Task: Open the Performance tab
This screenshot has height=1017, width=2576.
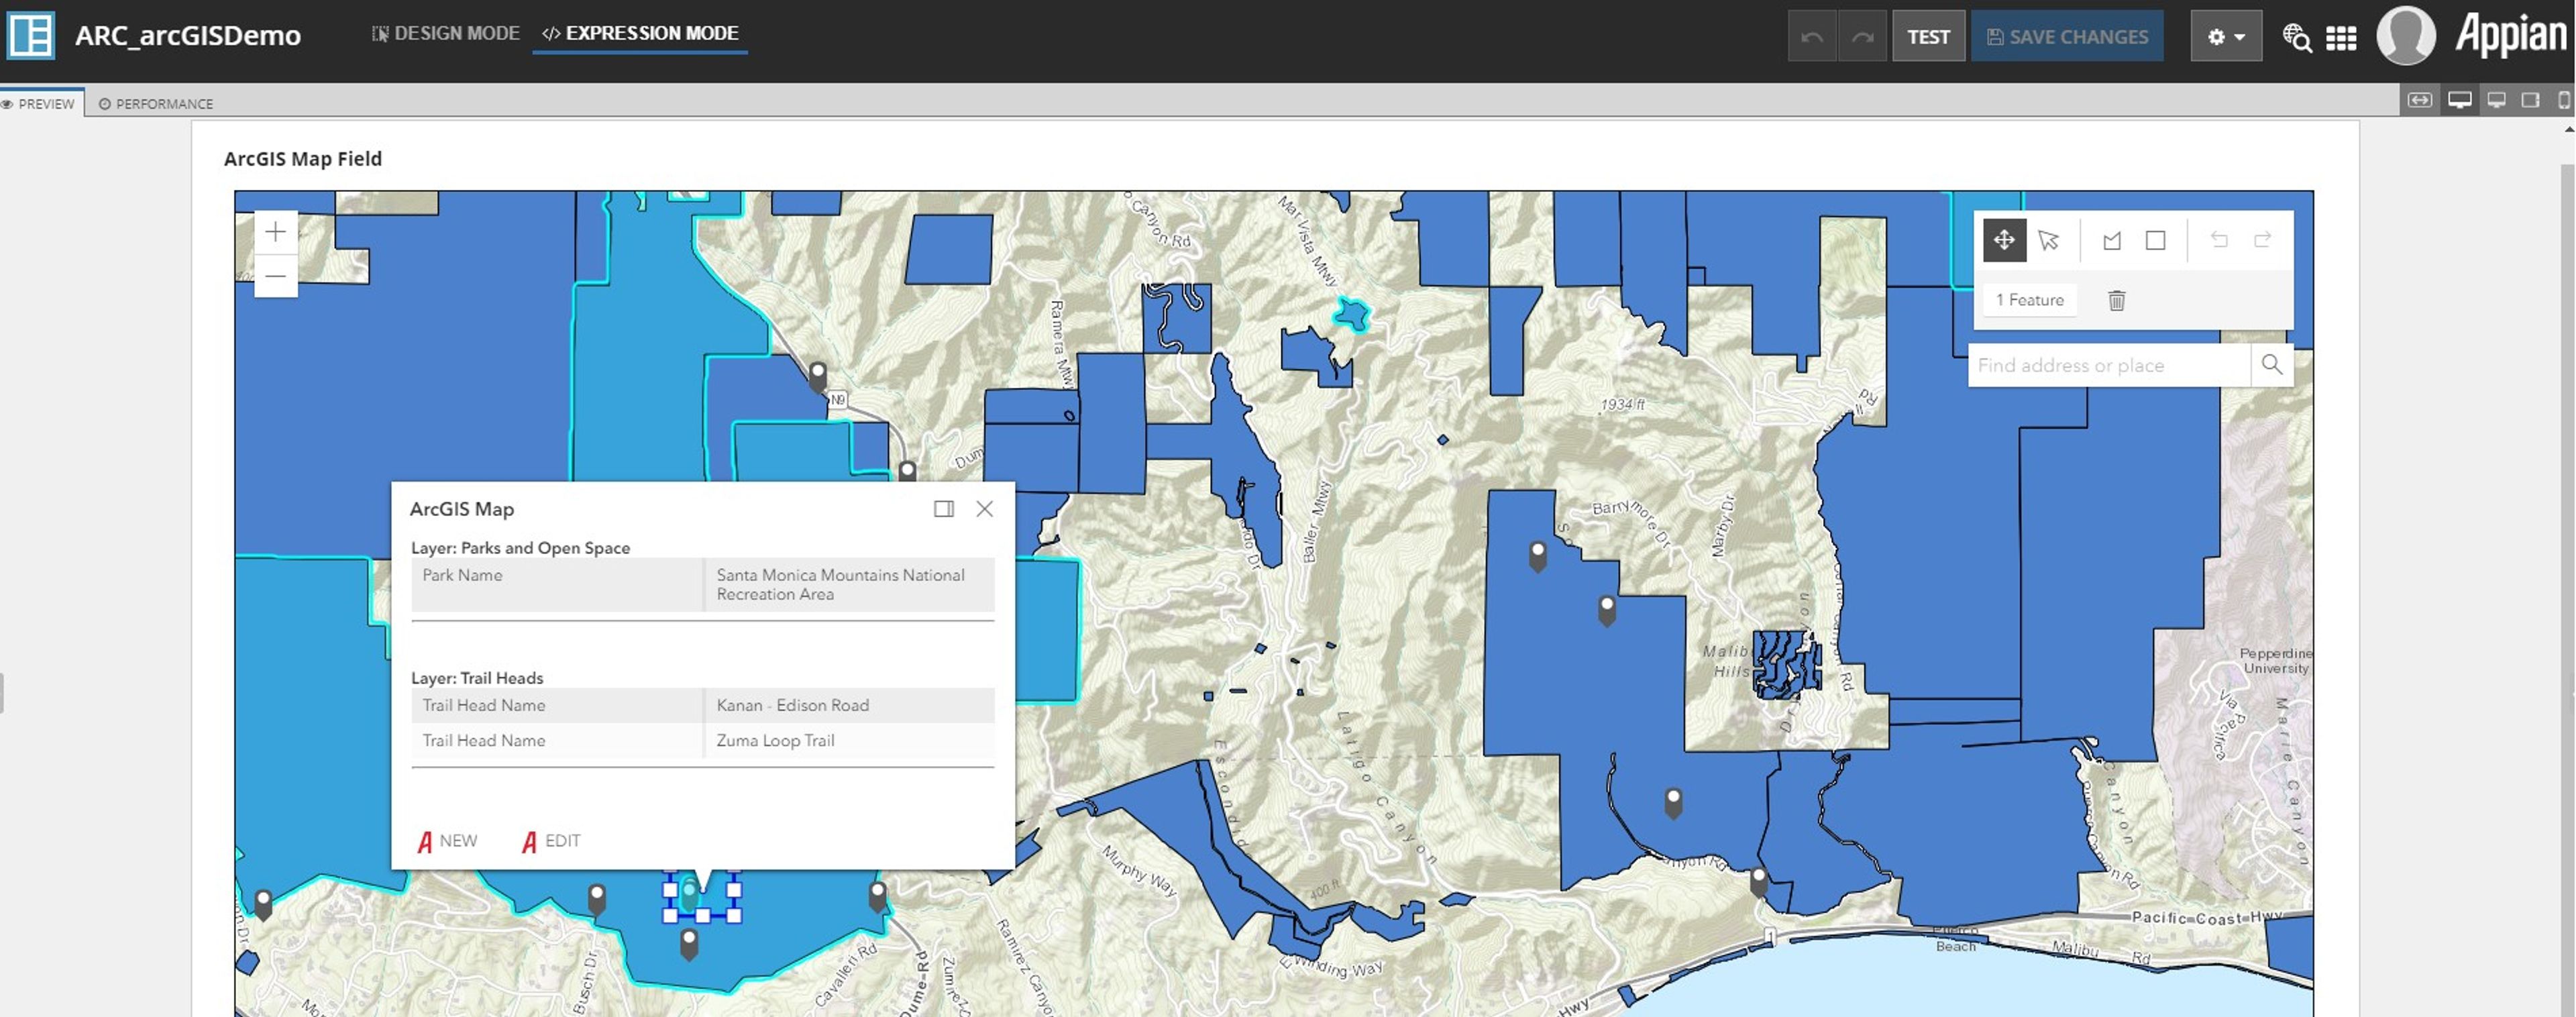Action: pos(156,103)
